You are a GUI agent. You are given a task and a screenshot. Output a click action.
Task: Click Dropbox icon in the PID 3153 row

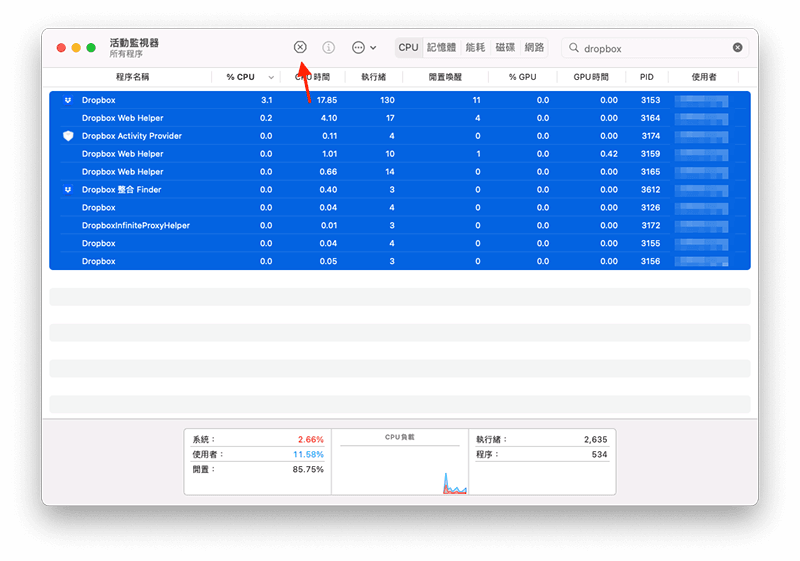68,100
